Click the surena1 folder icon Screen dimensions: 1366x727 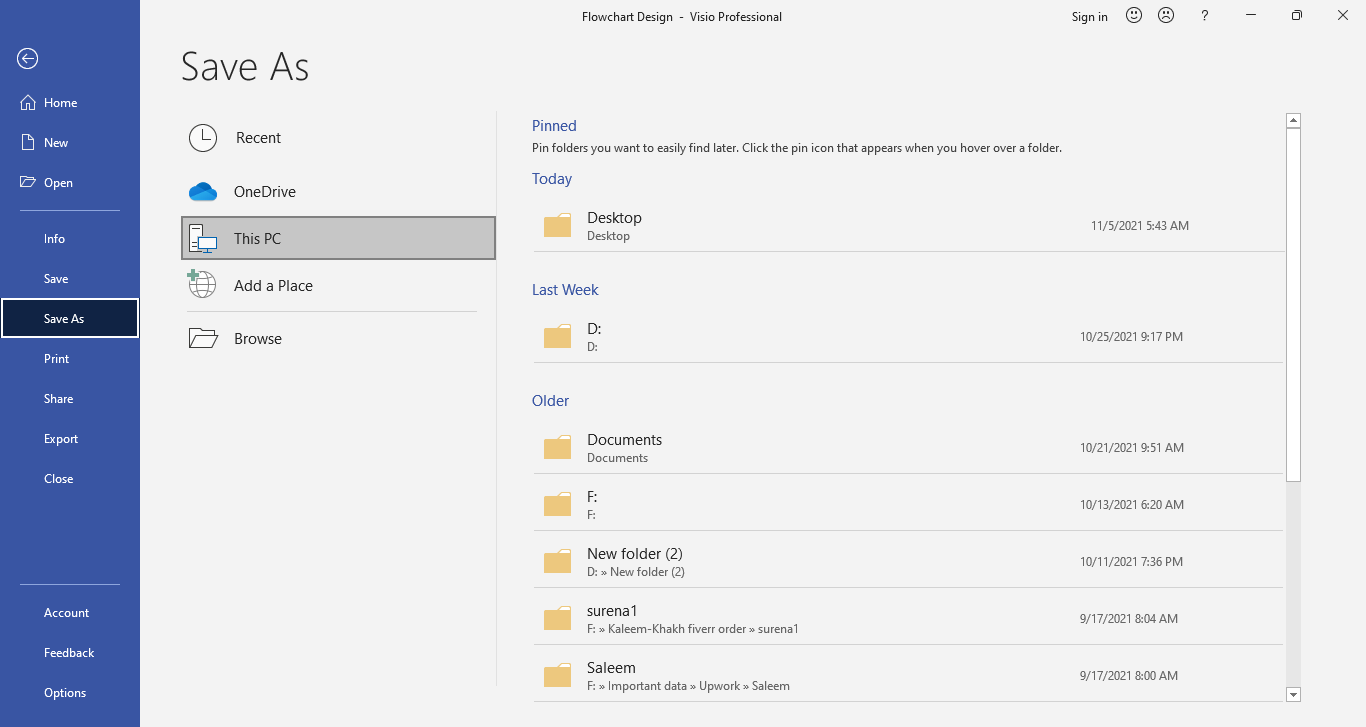point(557,618)
